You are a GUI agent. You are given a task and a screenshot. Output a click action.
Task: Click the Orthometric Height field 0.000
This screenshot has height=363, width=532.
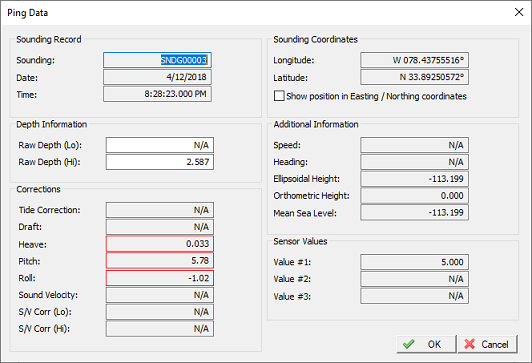(414, 196)
